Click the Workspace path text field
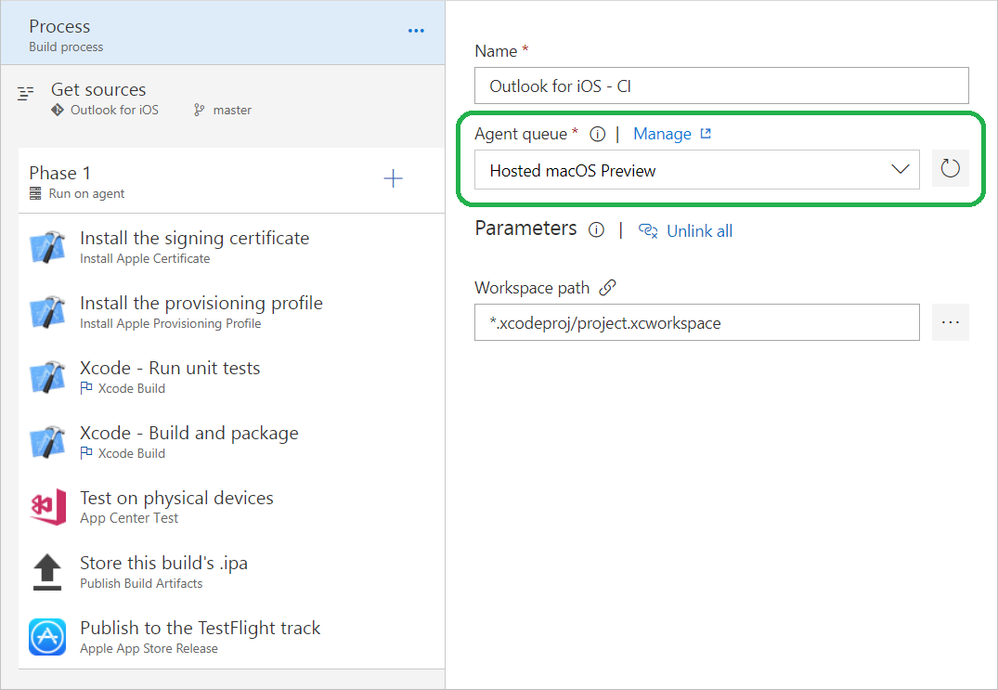 click(x=696, y=323)
